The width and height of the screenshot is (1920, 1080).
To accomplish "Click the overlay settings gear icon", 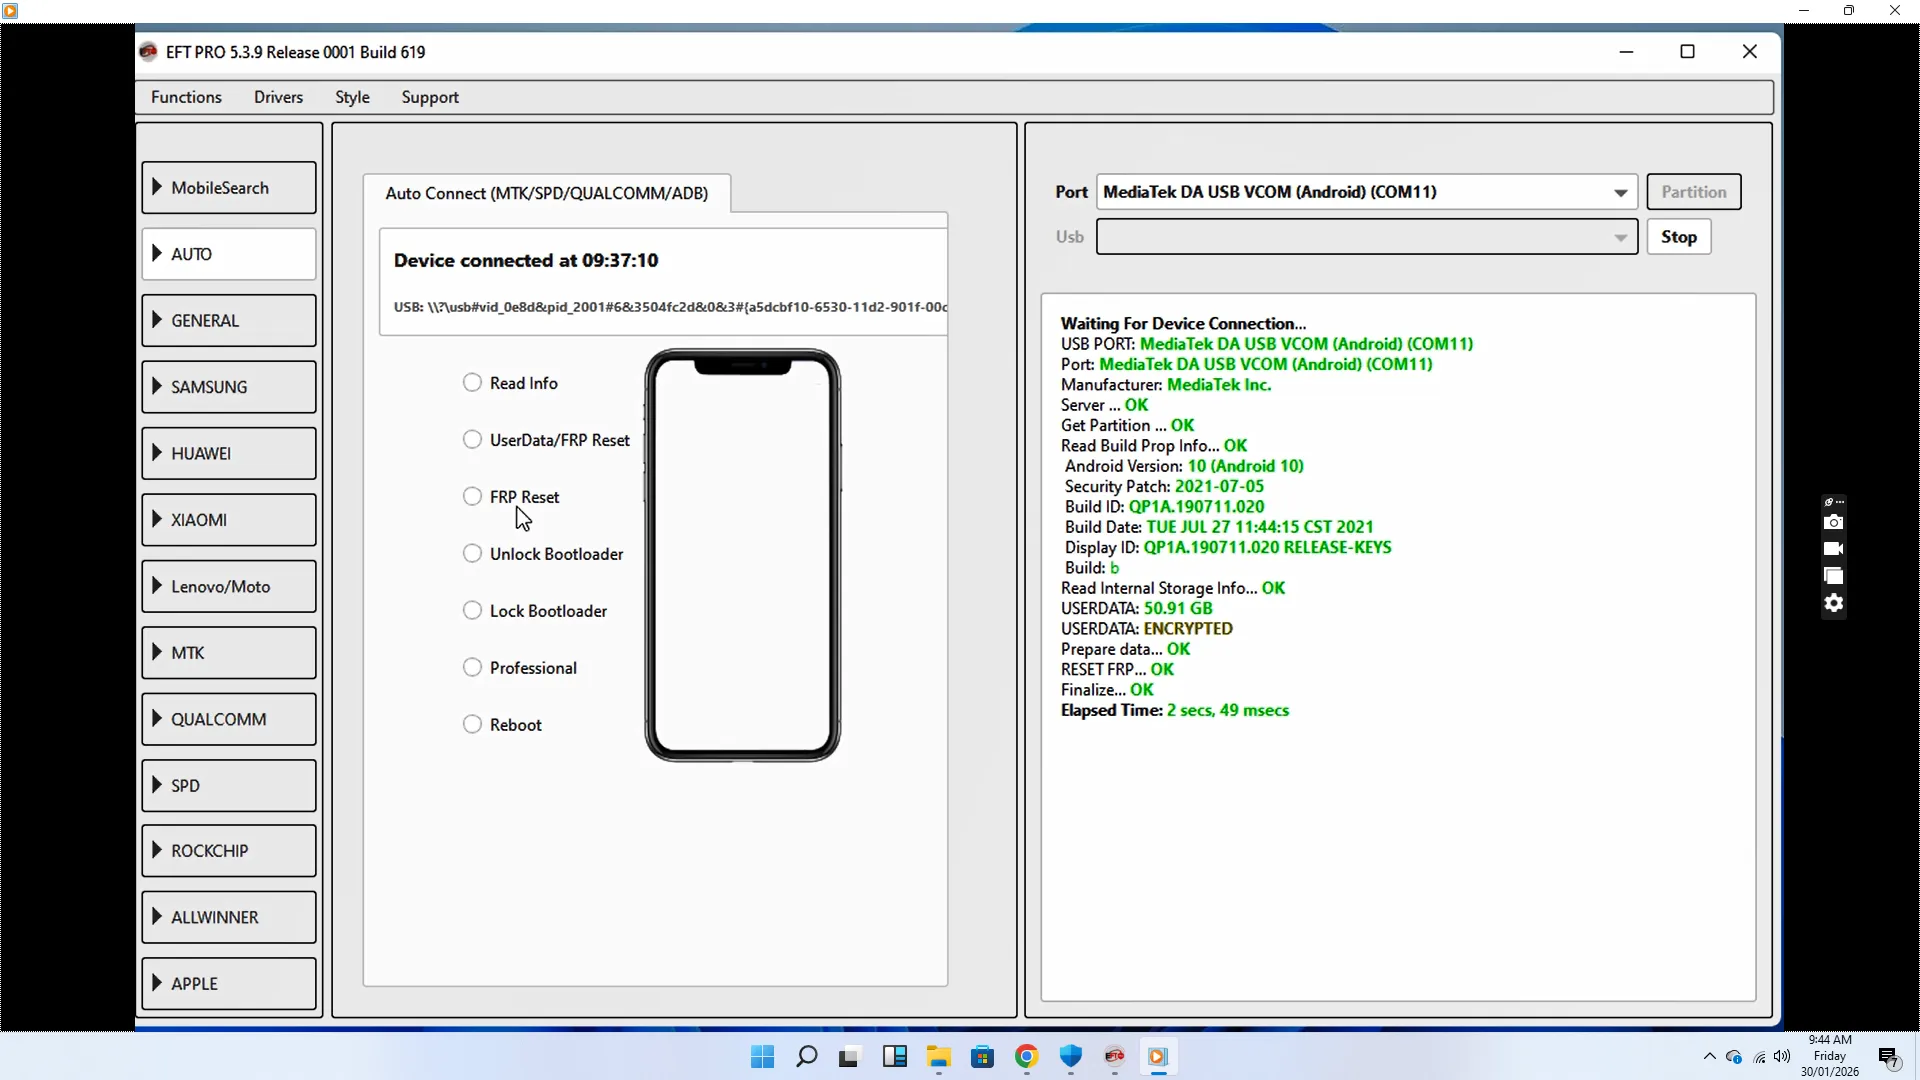I will (x=1833, y=603).
